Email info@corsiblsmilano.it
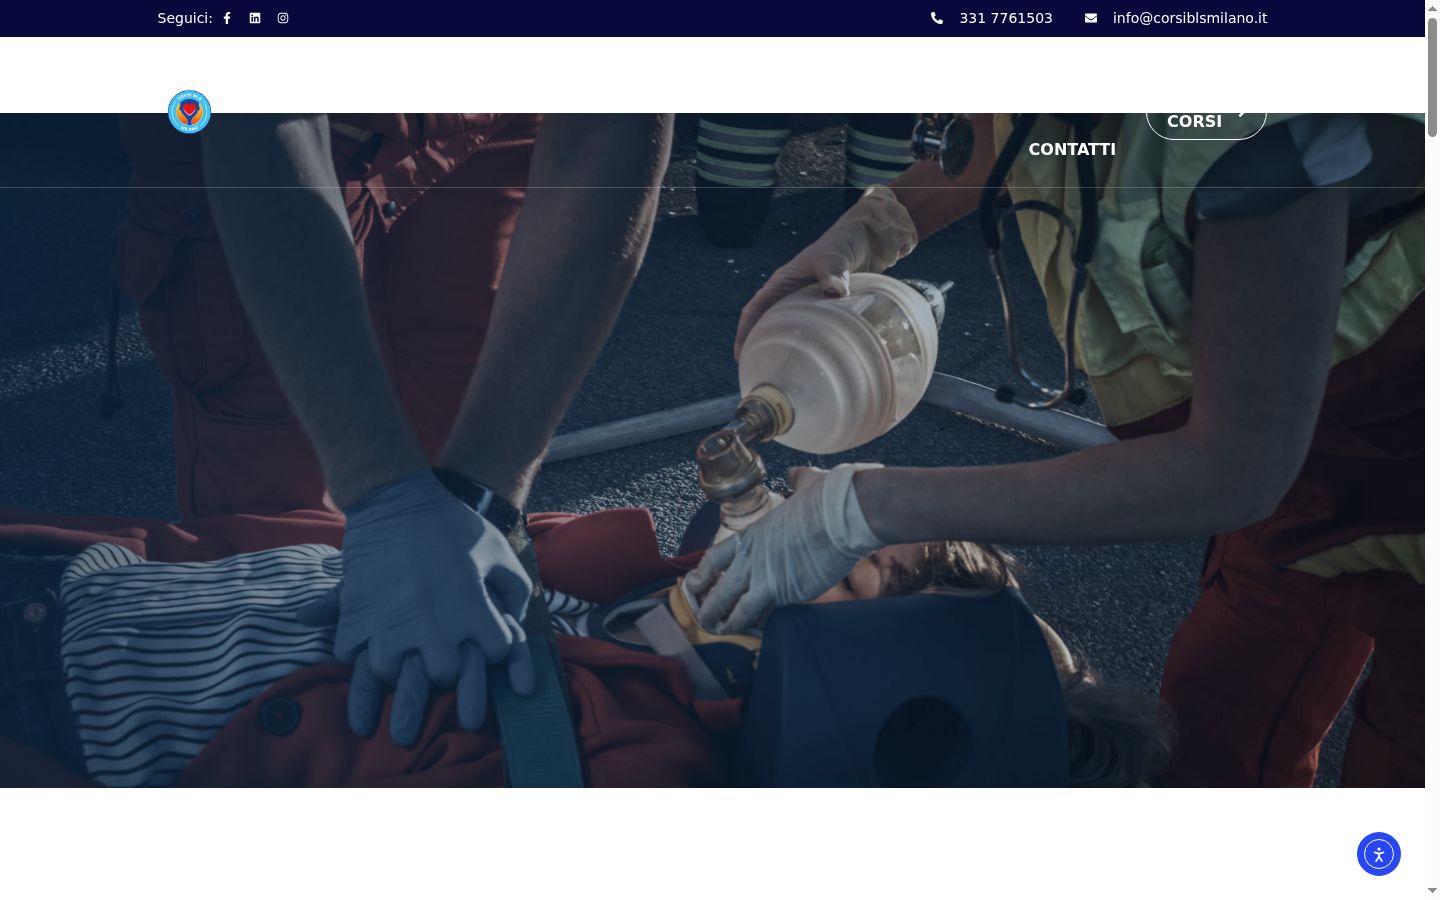 pyautogui.click(x=1190, y=18)
